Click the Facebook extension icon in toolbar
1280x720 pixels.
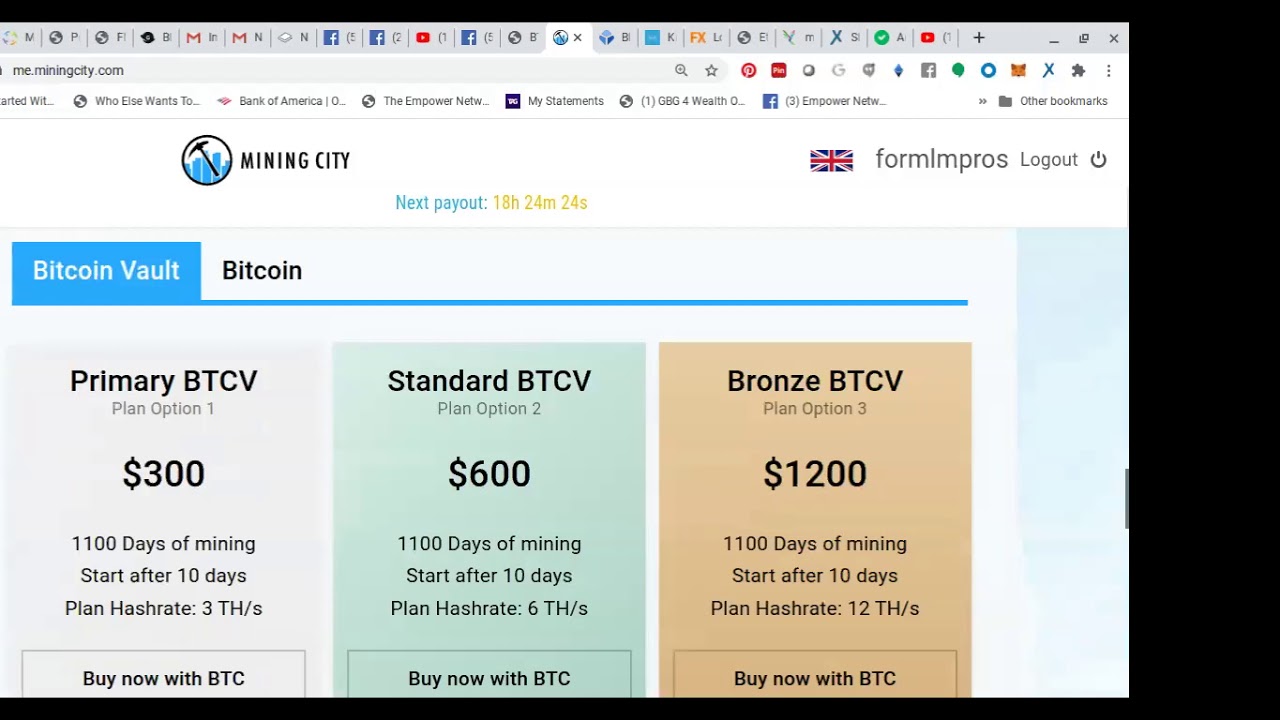click(928, 70)
